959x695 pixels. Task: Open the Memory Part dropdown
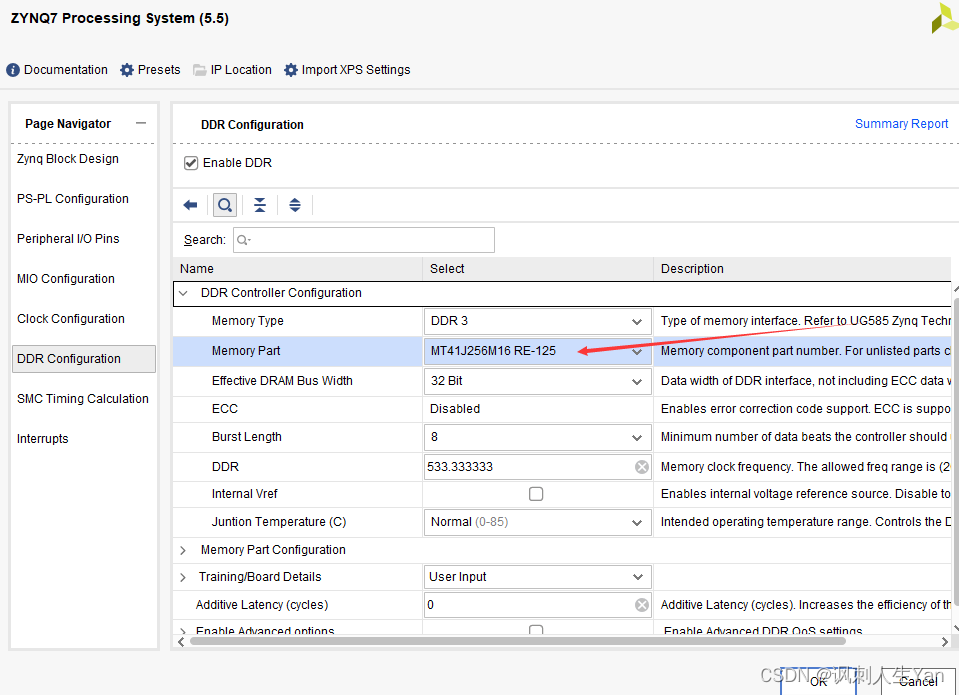(637, 351)
